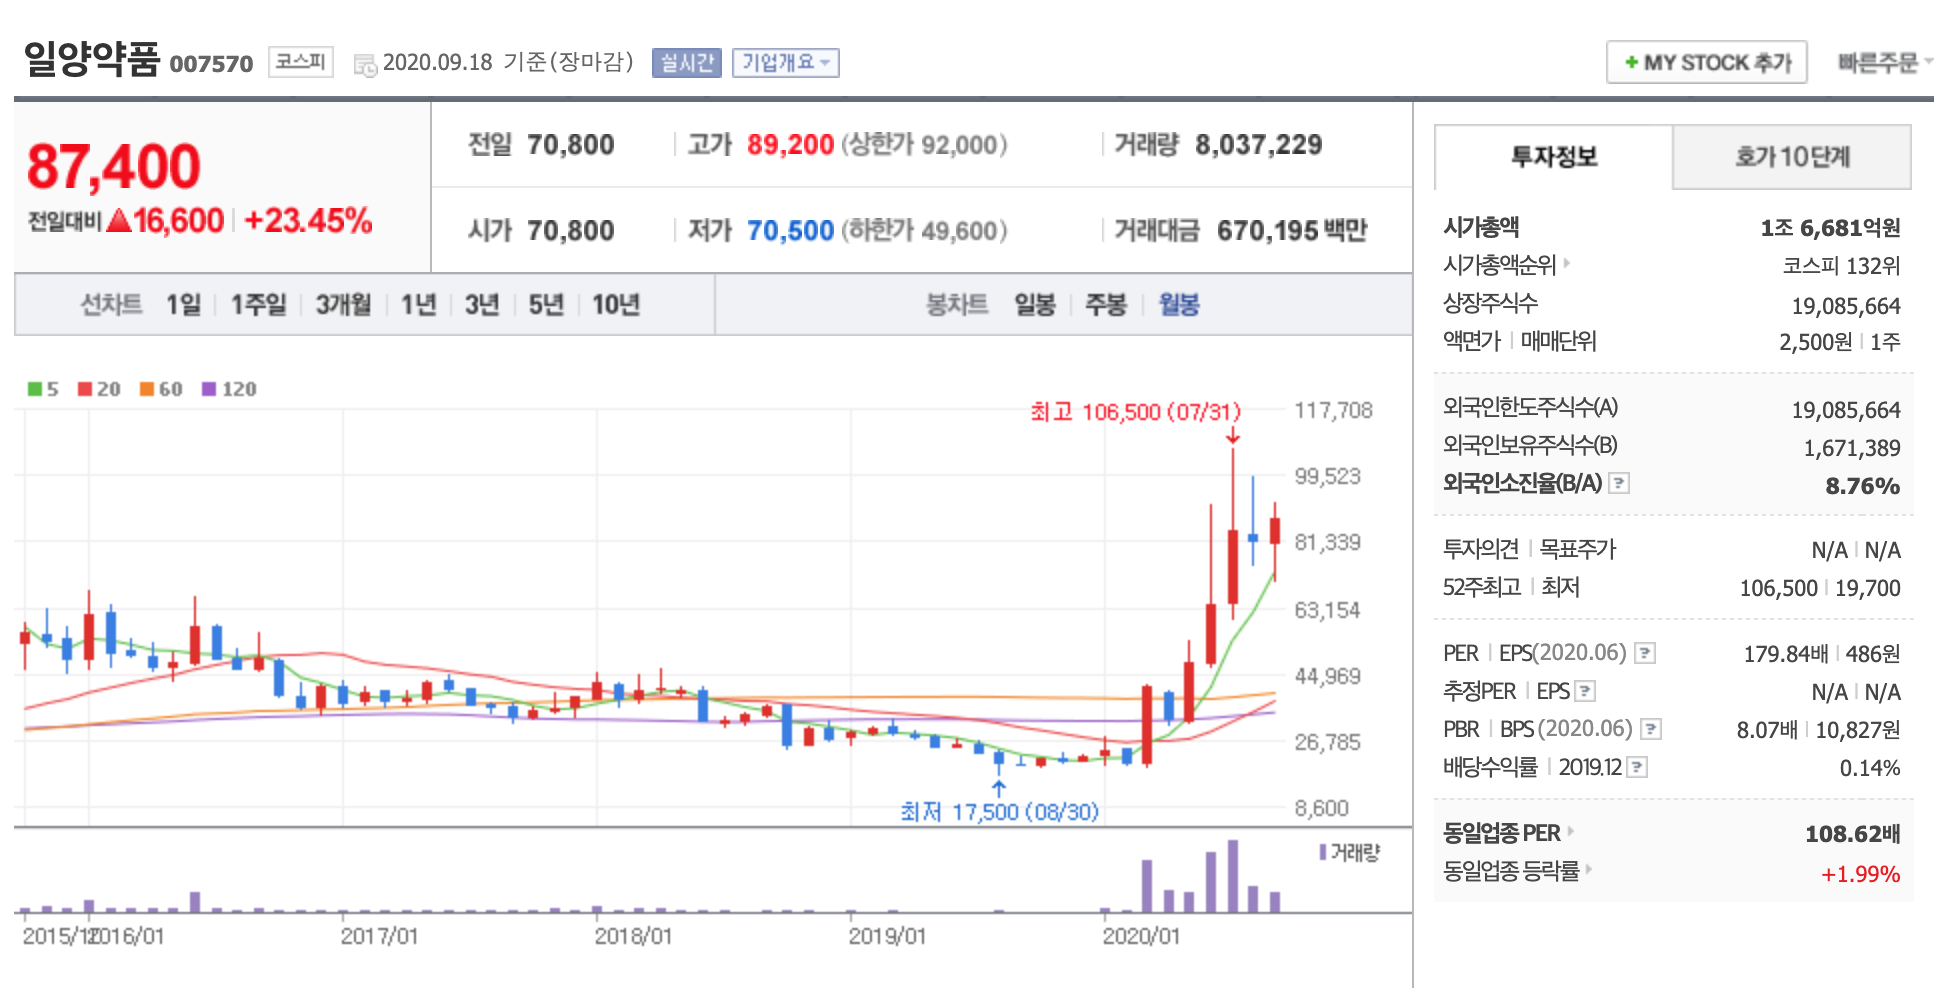Click the 저가 value 70,500
Viewport: 1946px width, 988px height.
tap(790, 231)
